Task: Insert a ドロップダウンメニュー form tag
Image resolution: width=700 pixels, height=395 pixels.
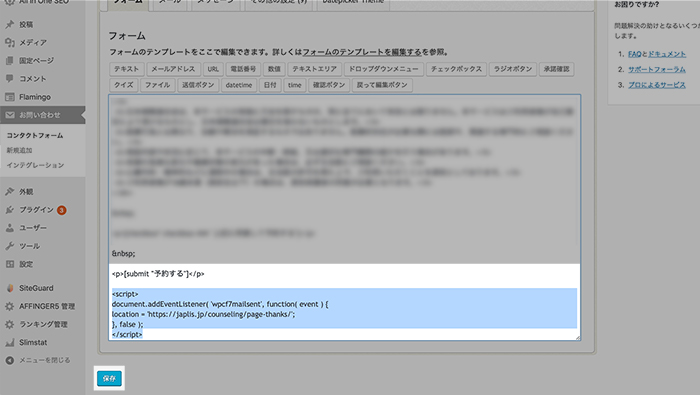Action: 383,69
